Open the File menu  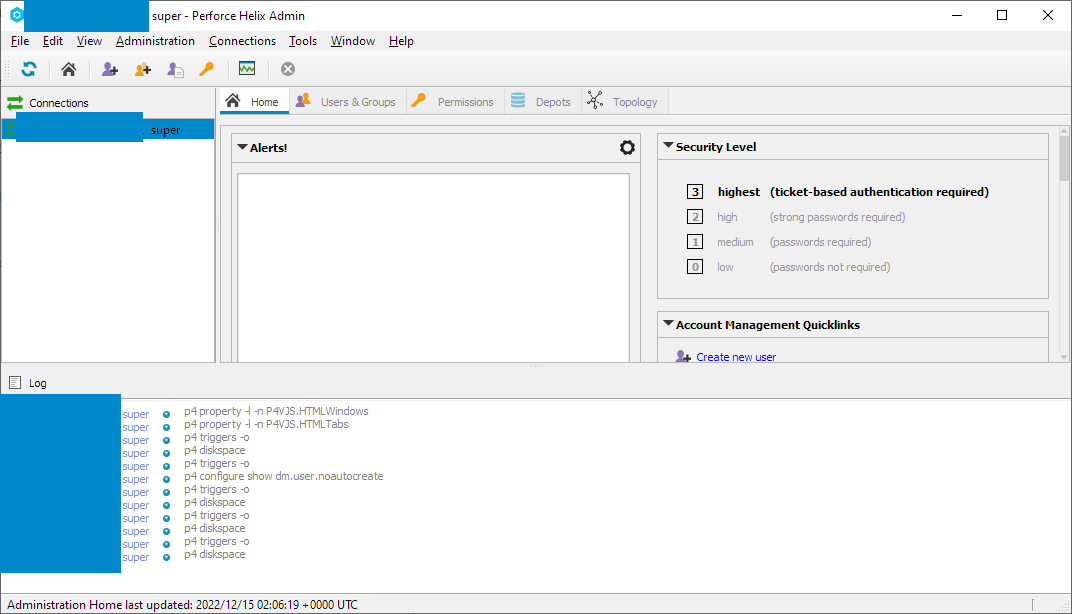pyautogui.click(x=20, y=41)
